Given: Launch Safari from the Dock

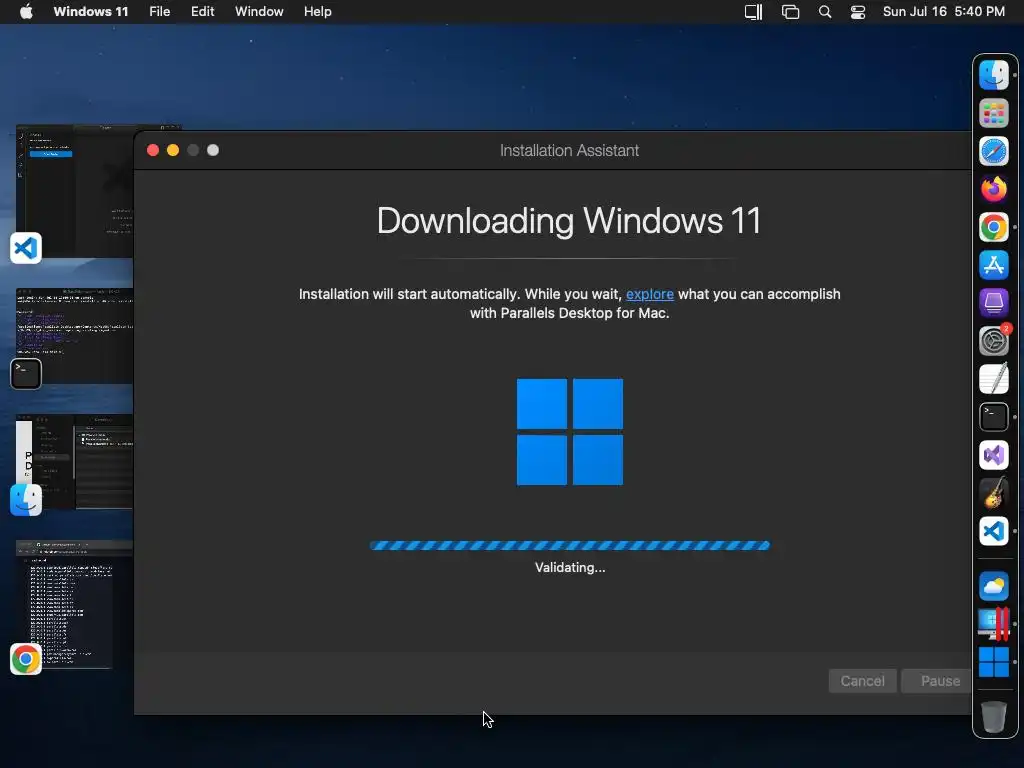Looking at the screenshot, I should [993, 151].
